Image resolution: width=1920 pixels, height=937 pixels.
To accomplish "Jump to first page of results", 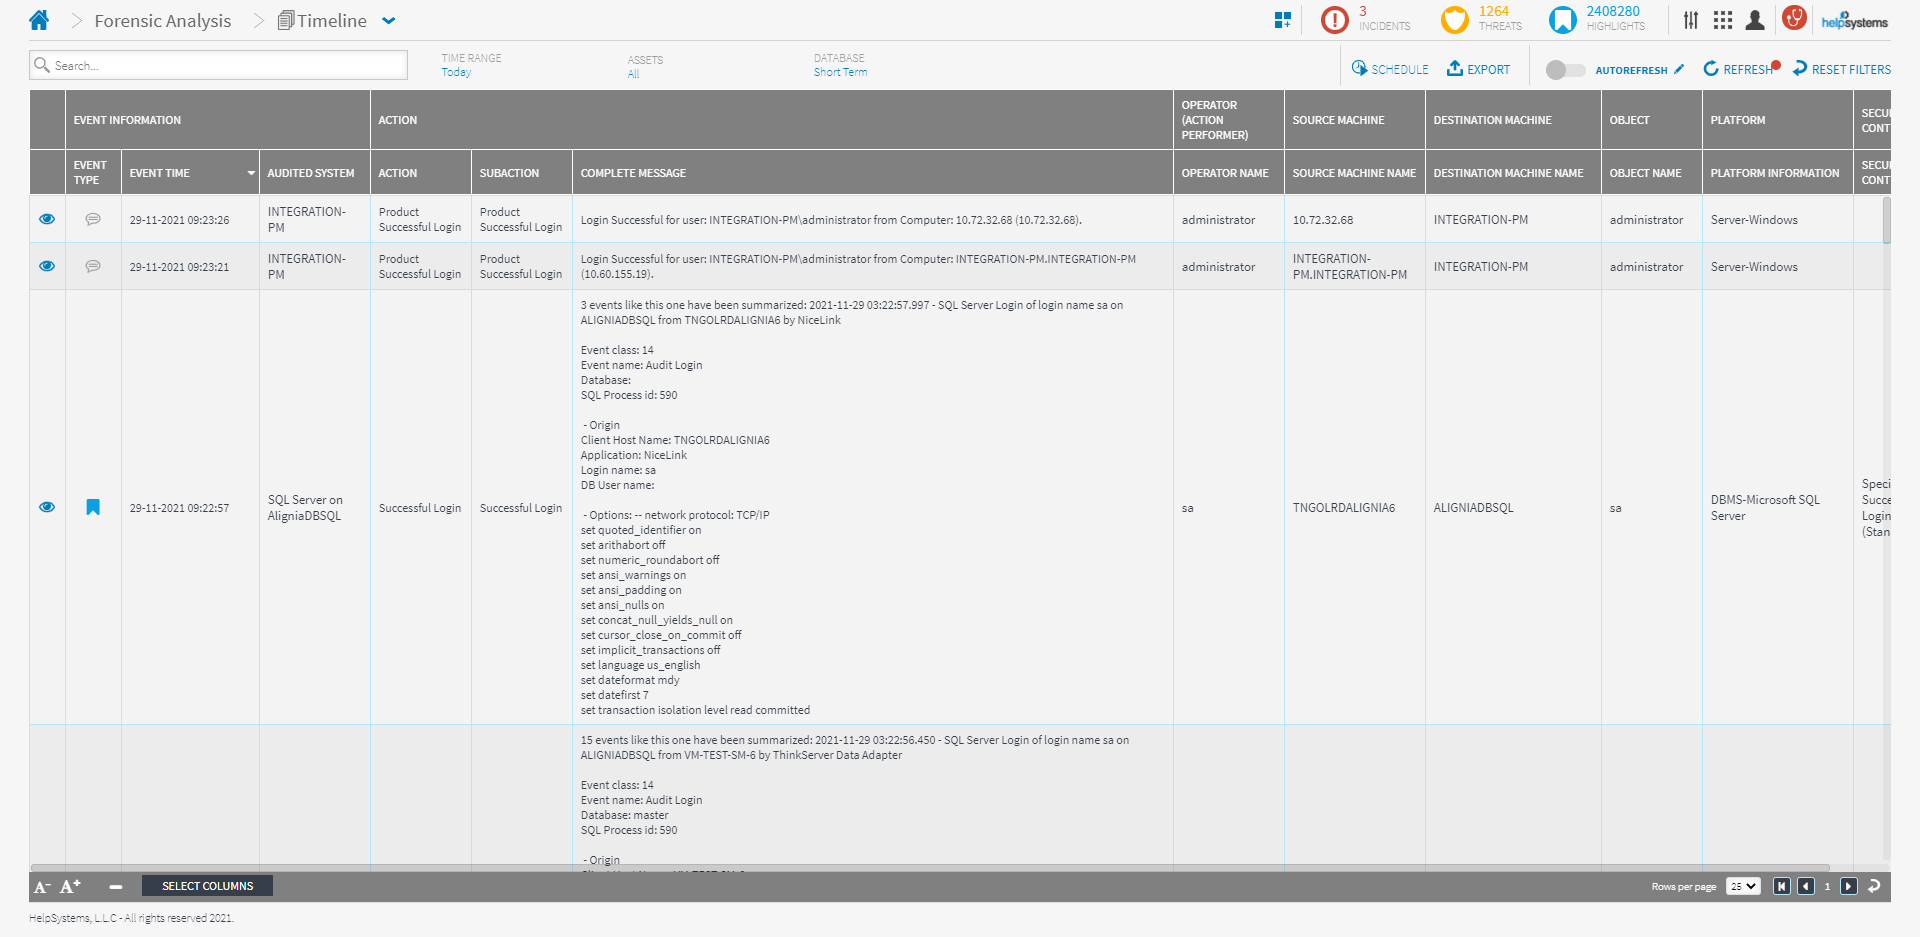I will click(x=1782, y=886).
